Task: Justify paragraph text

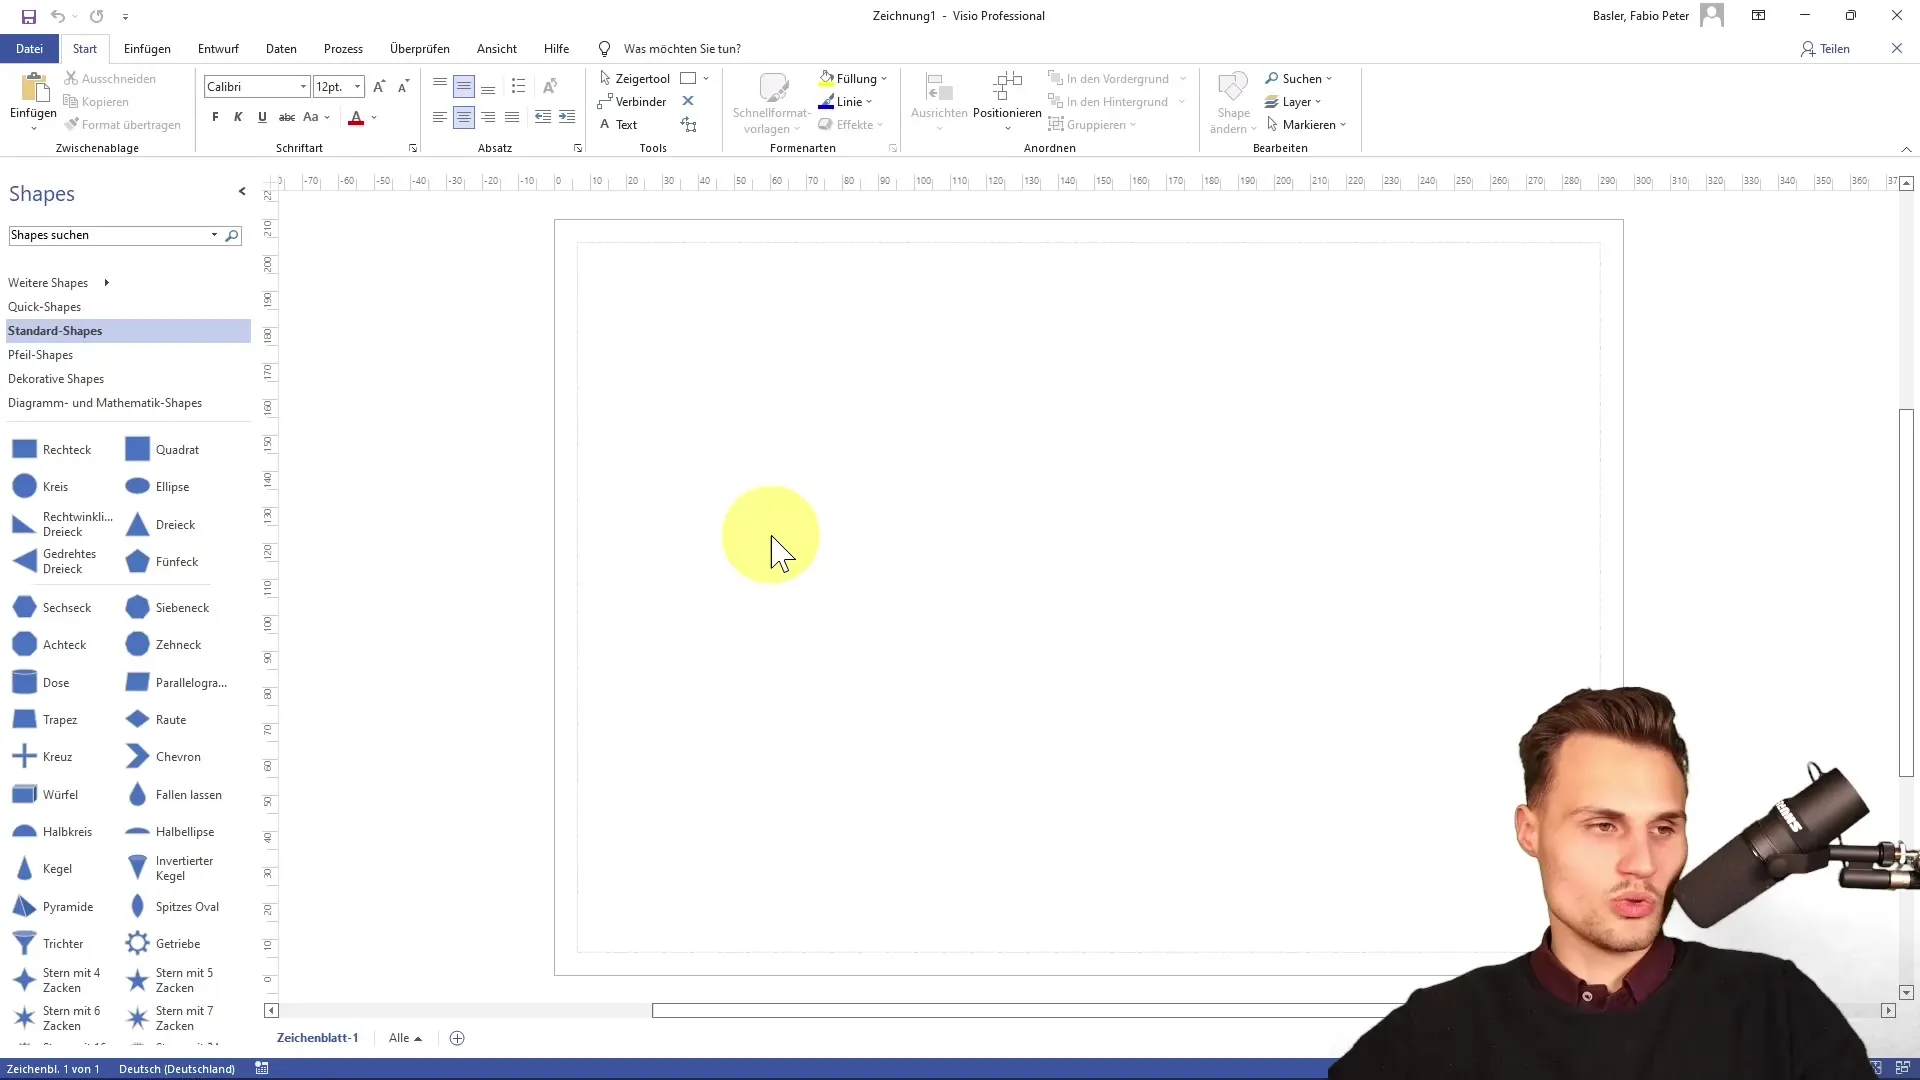Action: tap(512, 117)
